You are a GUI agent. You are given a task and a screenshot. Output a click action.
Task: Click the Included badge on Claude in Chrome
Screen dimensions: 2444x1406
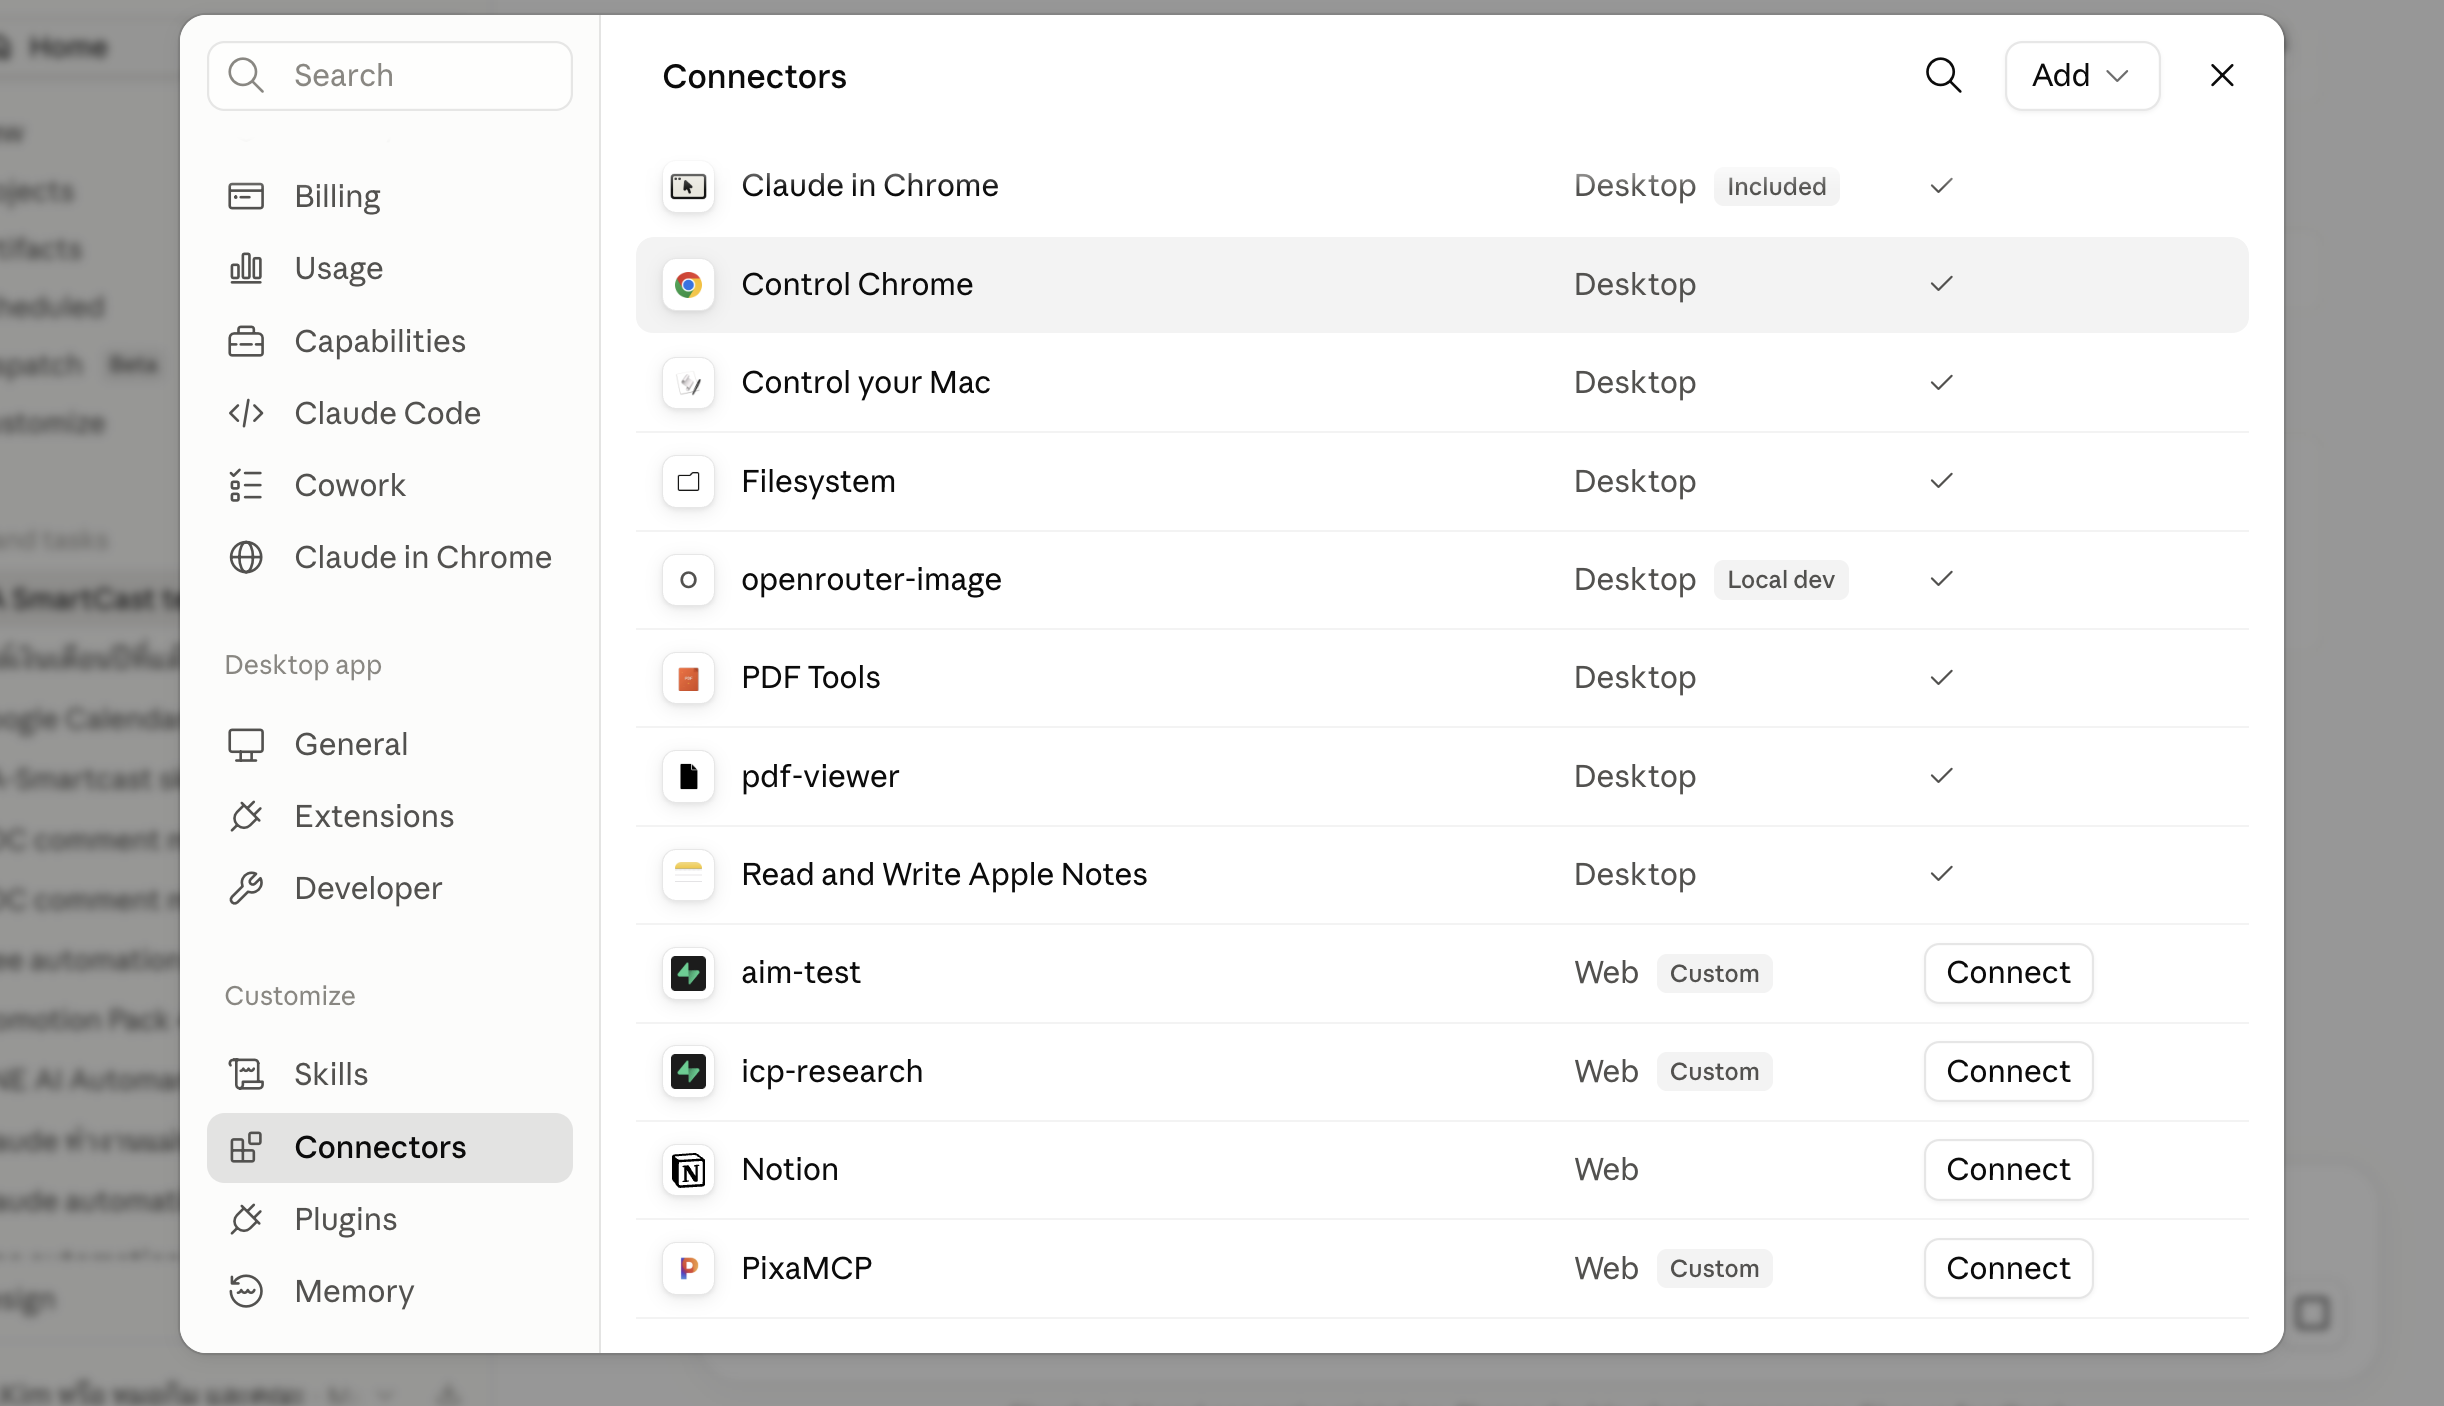click(1776, 187)
